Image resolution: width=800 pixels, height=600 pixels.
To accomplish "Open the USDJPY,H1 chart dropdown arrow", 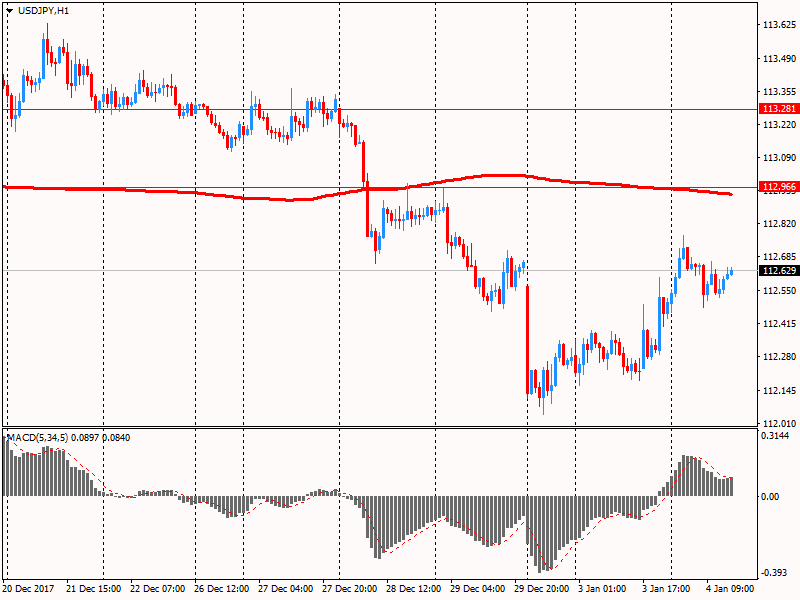I will click(10, 11).
